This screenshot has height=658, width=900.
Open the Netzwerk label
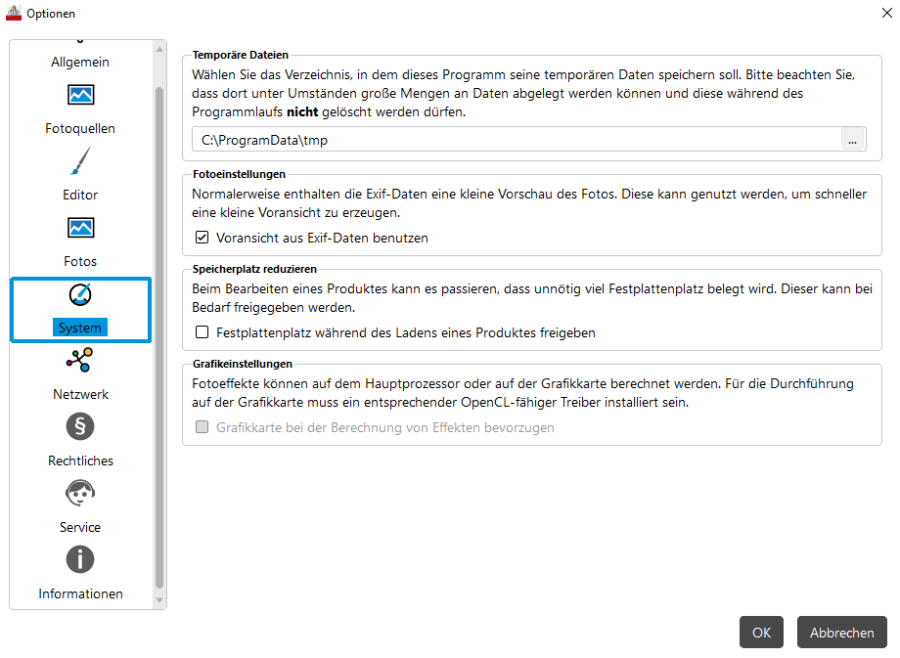80,394
